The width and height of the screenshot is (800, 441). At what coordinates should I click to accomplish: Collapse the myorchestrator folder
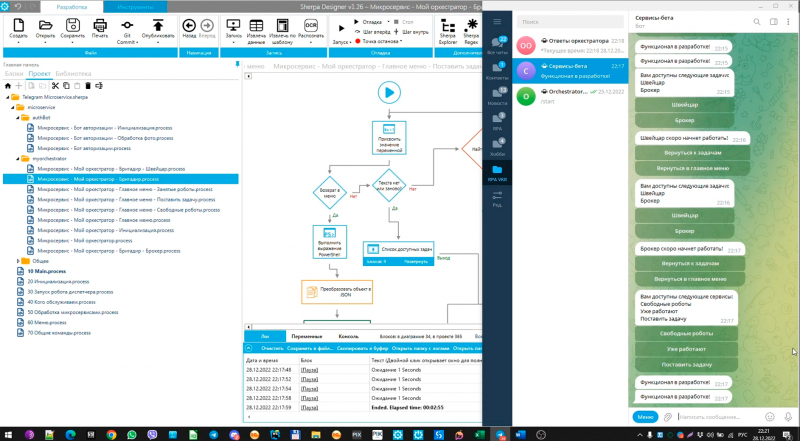17,159
